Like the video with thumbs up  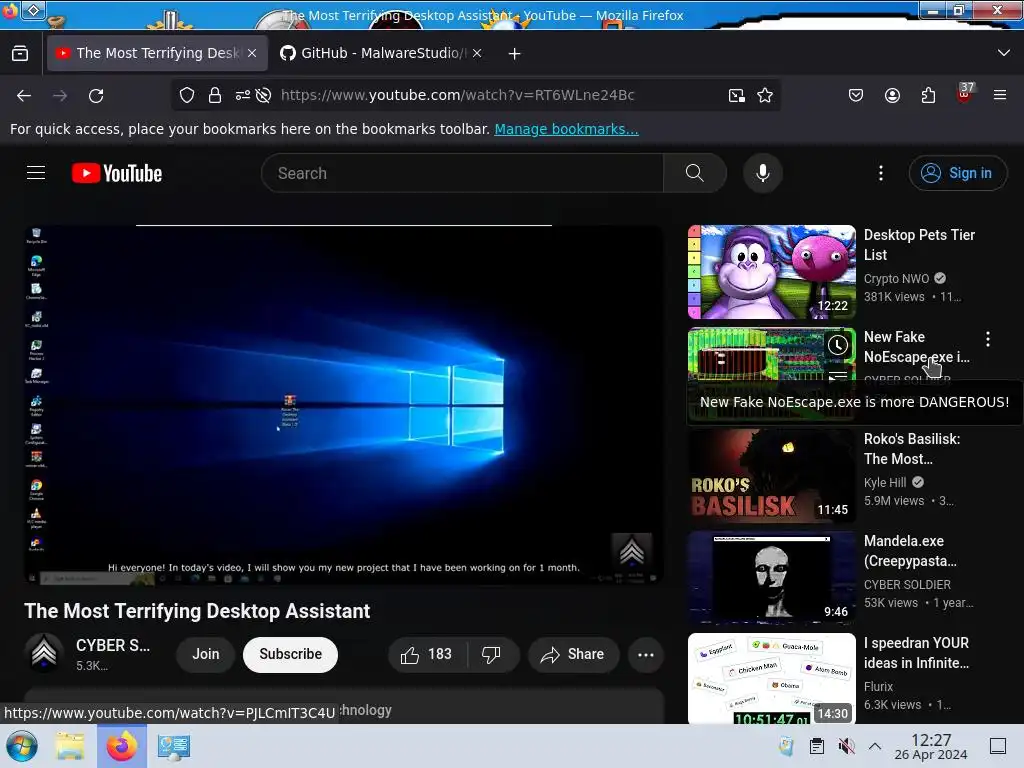click(428, 654)
